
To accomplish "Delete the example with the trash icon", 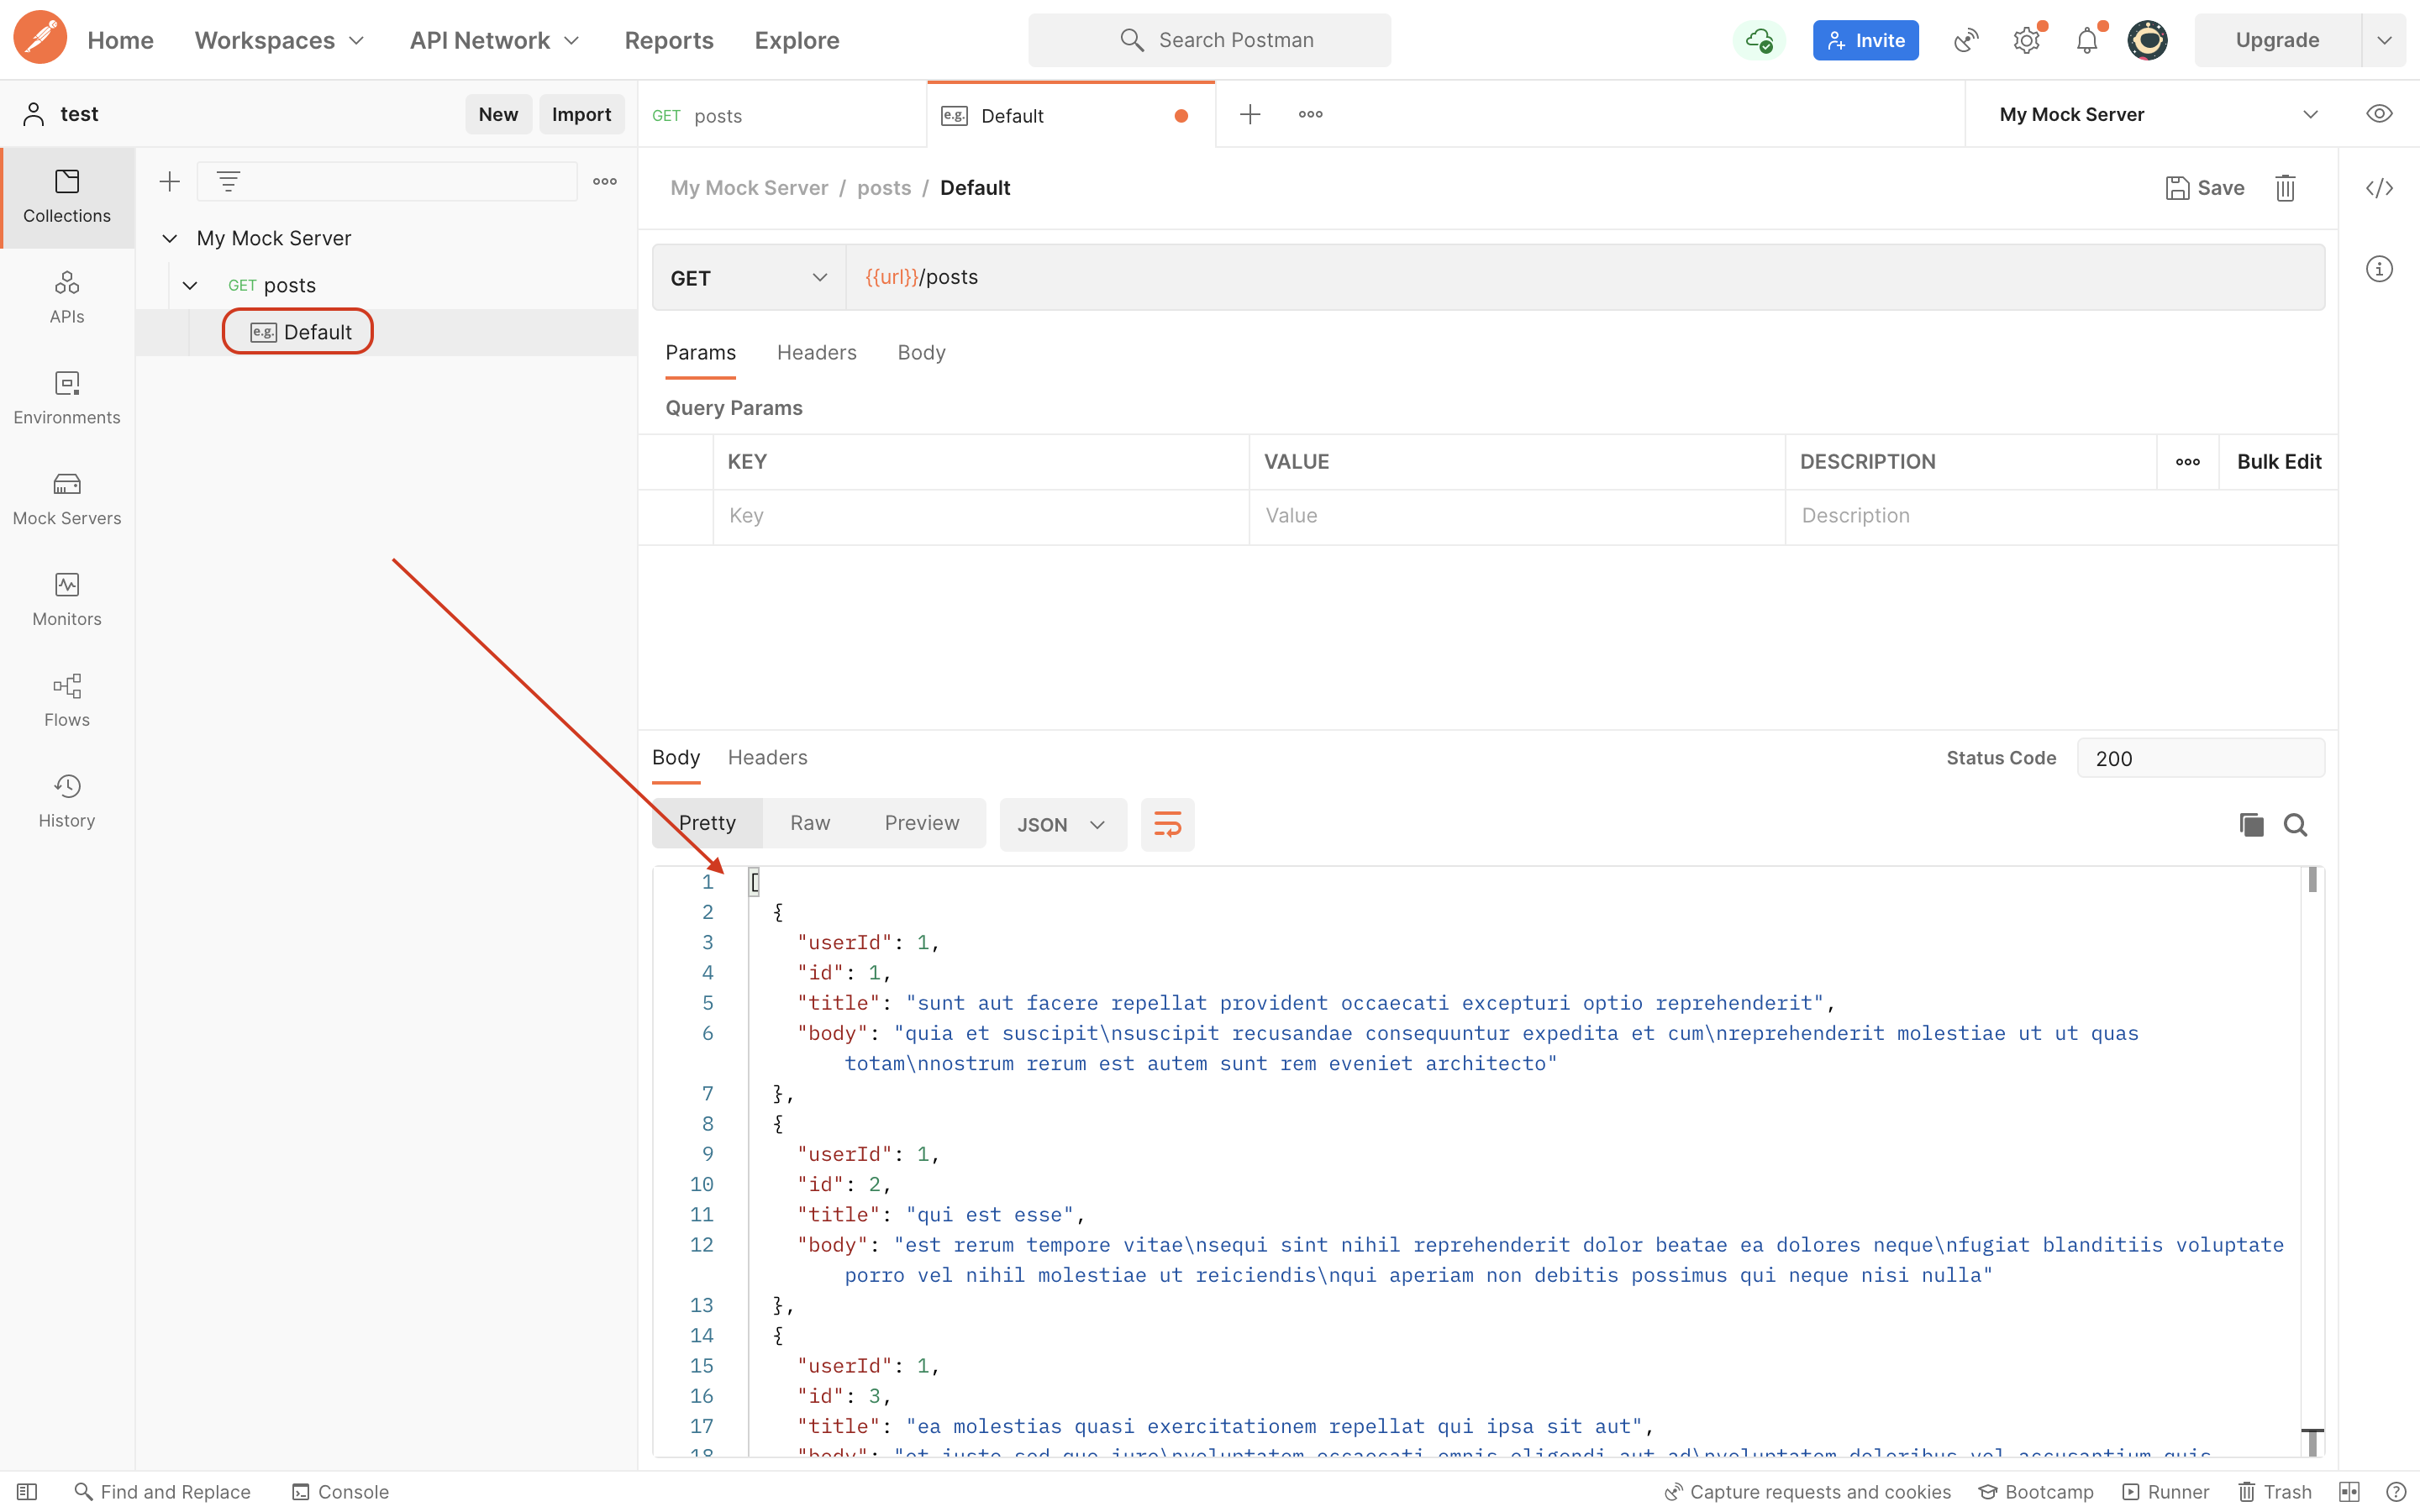I will coord(2285,188).
